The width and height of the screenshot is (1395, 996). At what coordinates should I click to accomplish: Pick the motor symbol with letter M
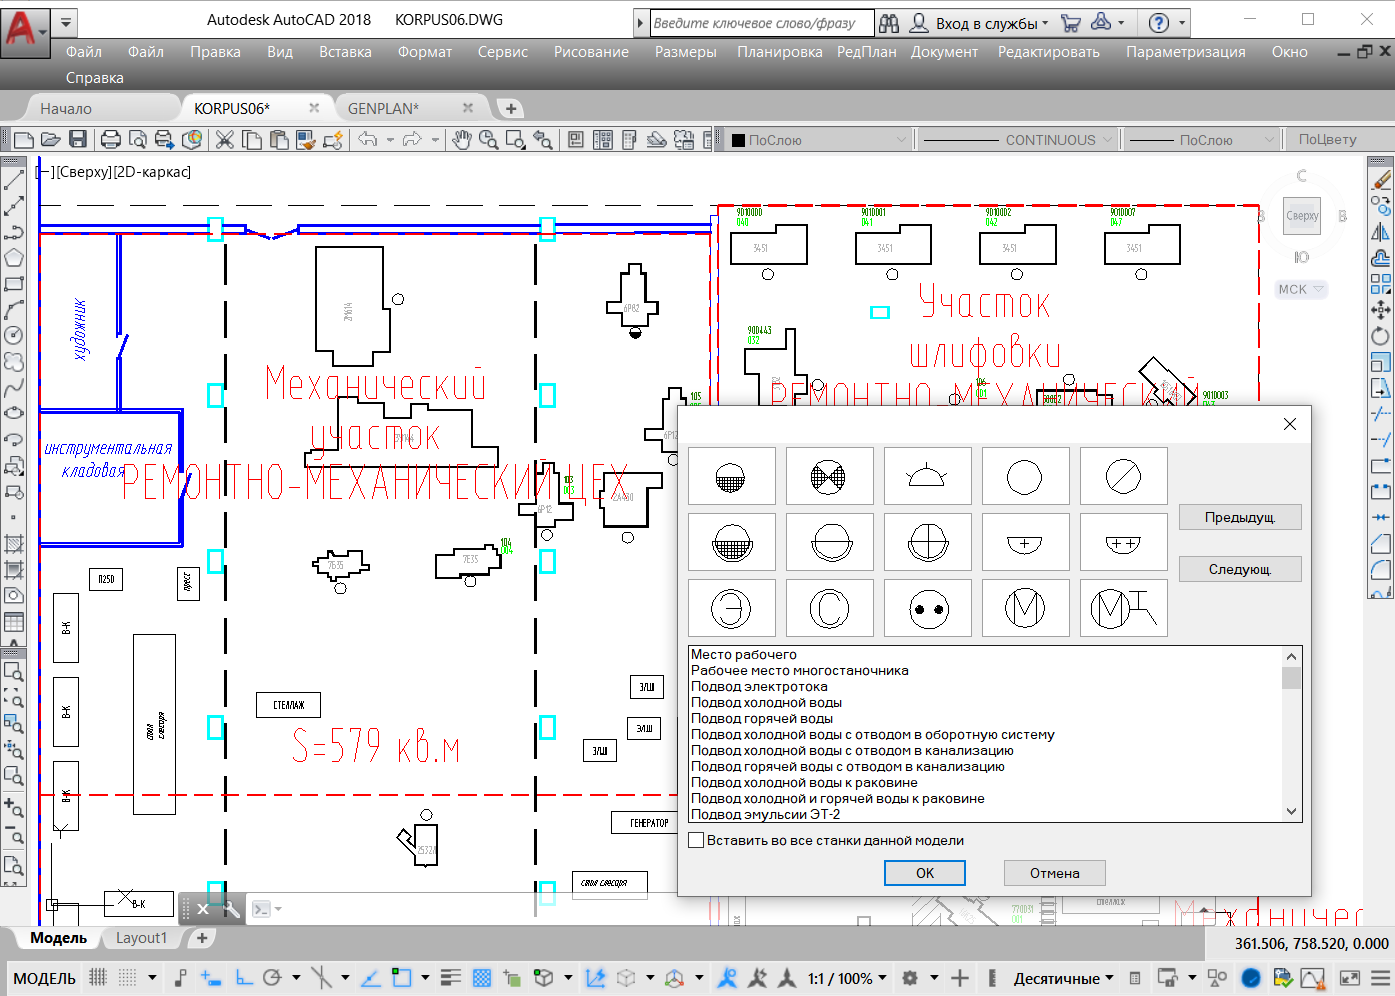(x=1025, y=608)
